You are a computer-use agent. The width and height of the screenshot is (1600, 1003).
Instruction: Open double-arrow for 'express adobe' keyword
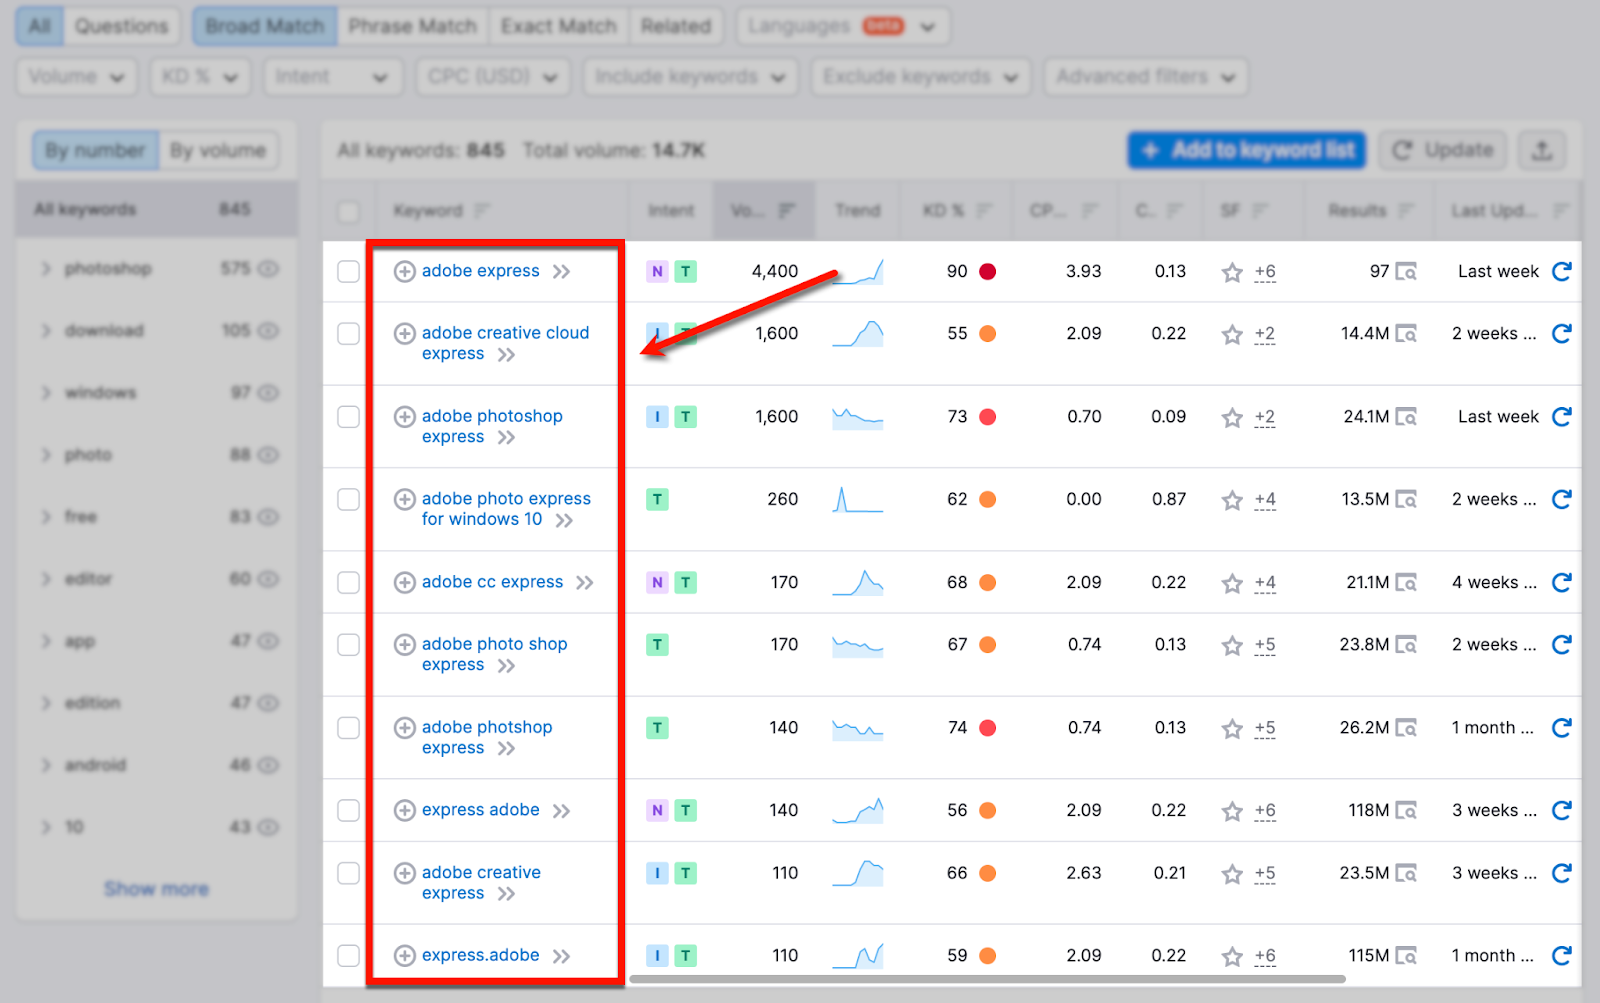tap(561, 811)
